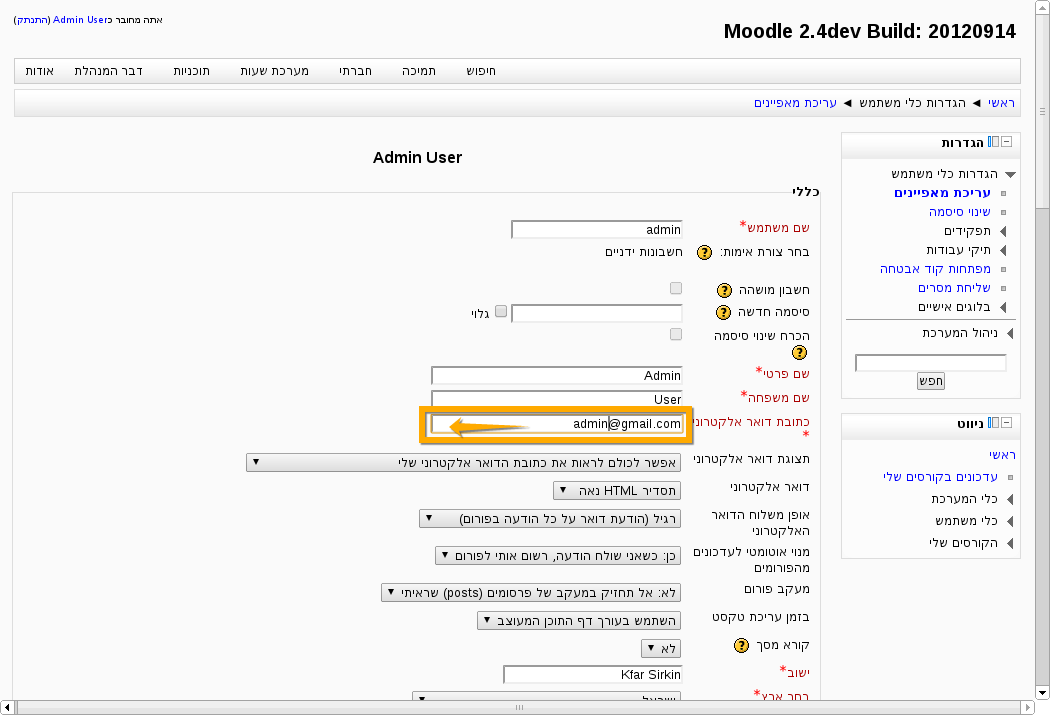Open מפתחות קוד אבטחה link

[935, 269]
